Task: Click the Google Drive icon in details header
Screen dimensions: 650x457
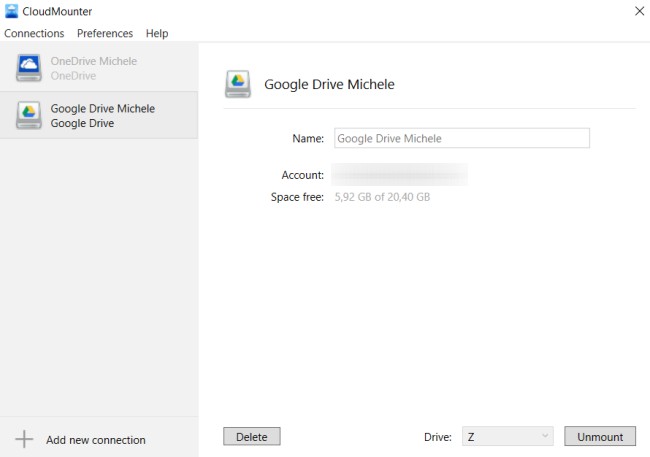Action: pos(238,84)
